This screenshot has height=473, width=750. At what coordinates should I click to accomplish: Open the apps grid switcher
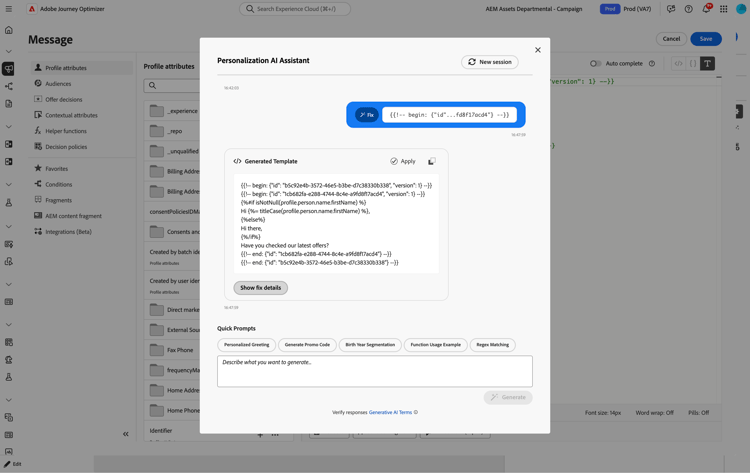(x=724, y=9)
